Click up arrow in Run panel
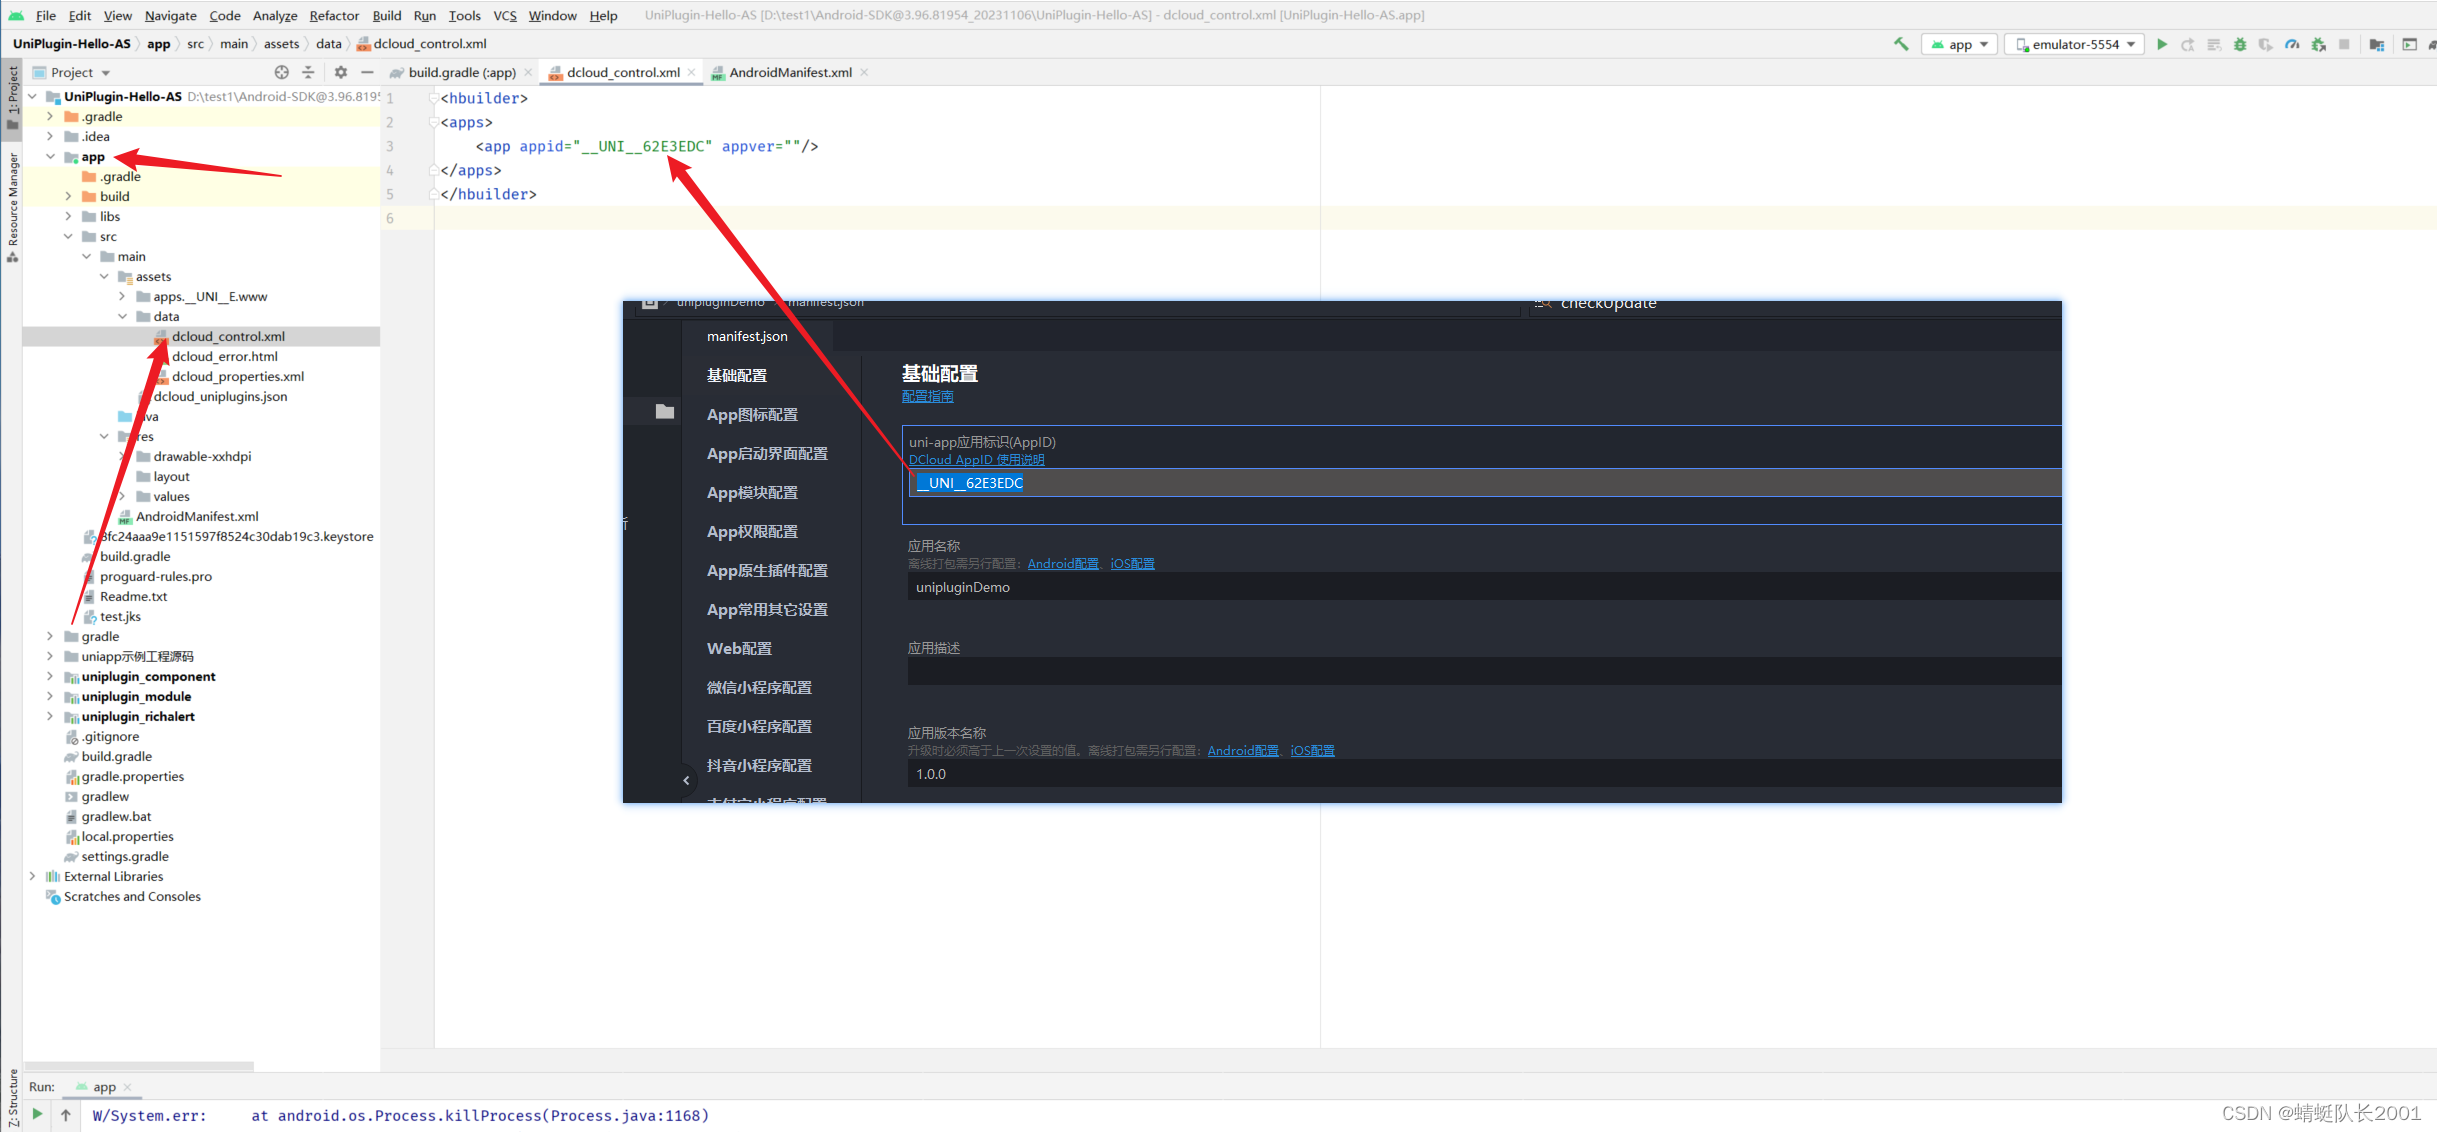 (x=66, y=1114)
